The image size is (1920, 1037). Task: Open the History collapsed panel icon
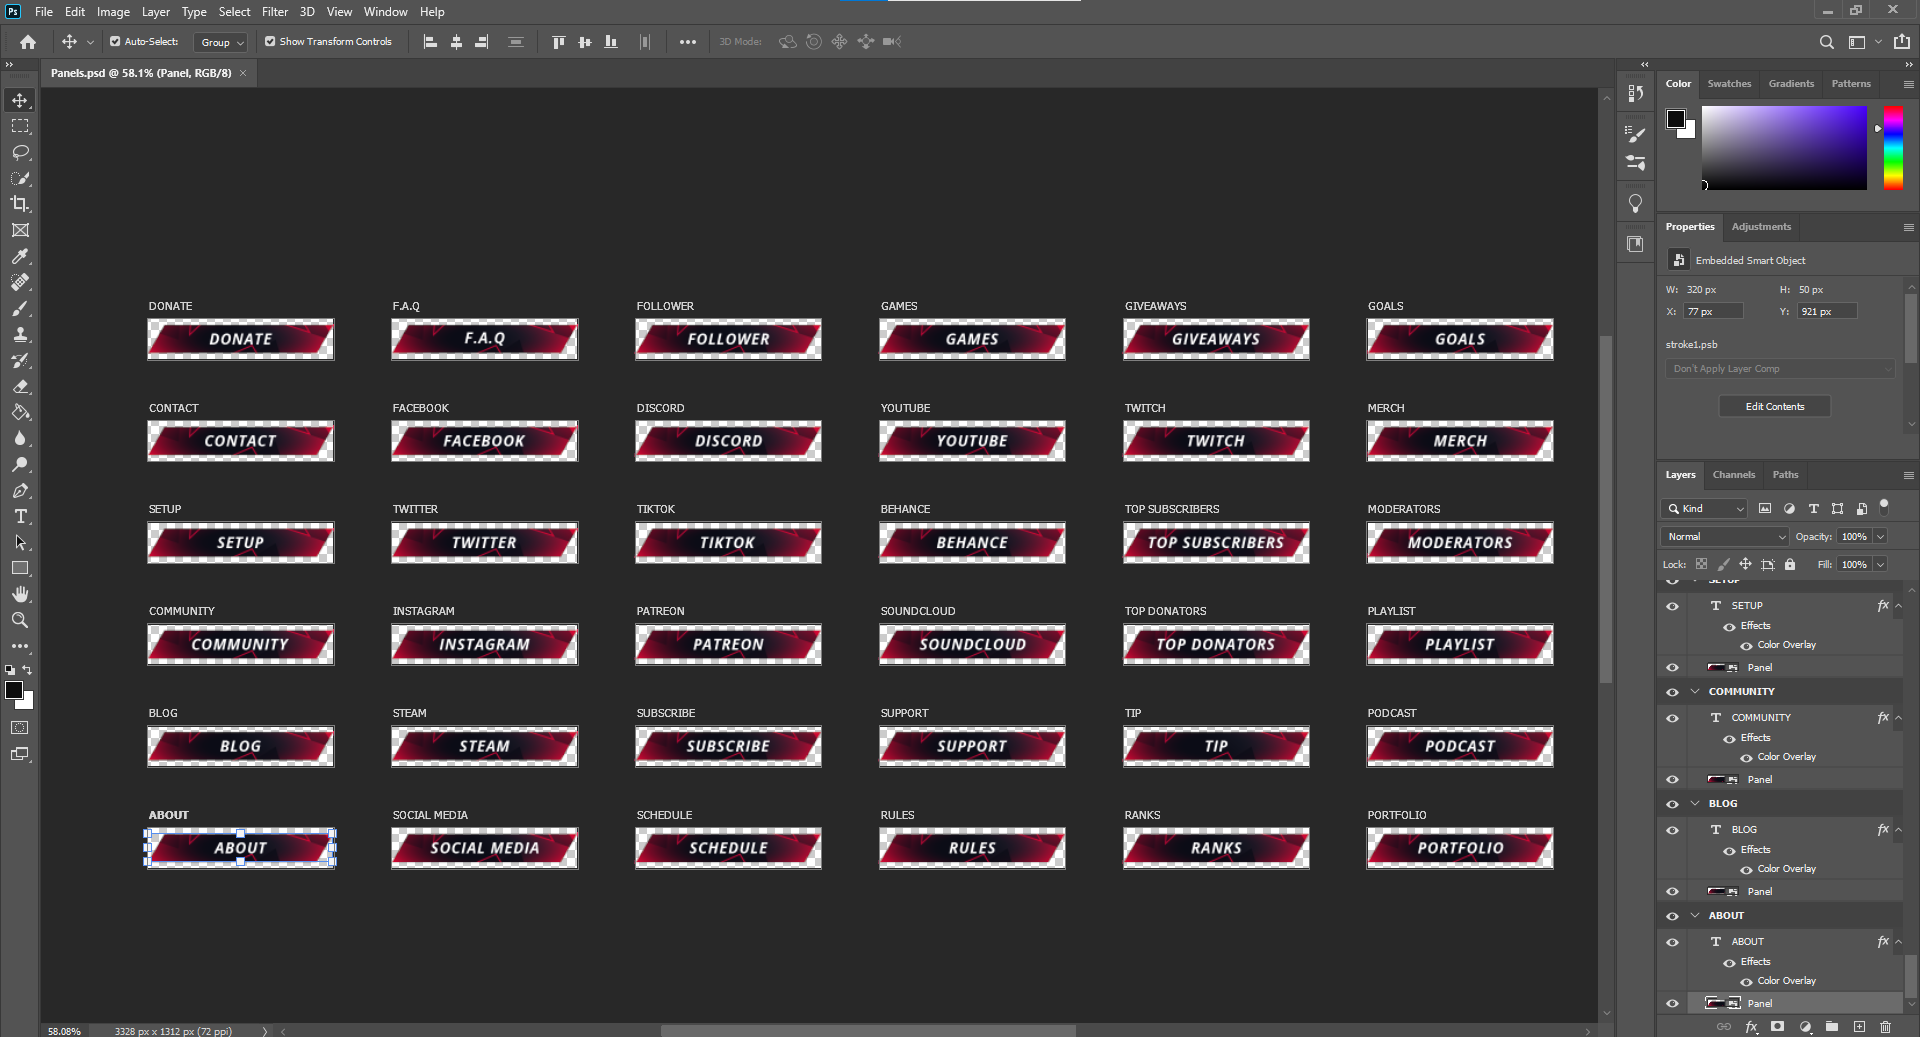point(1636,93)
